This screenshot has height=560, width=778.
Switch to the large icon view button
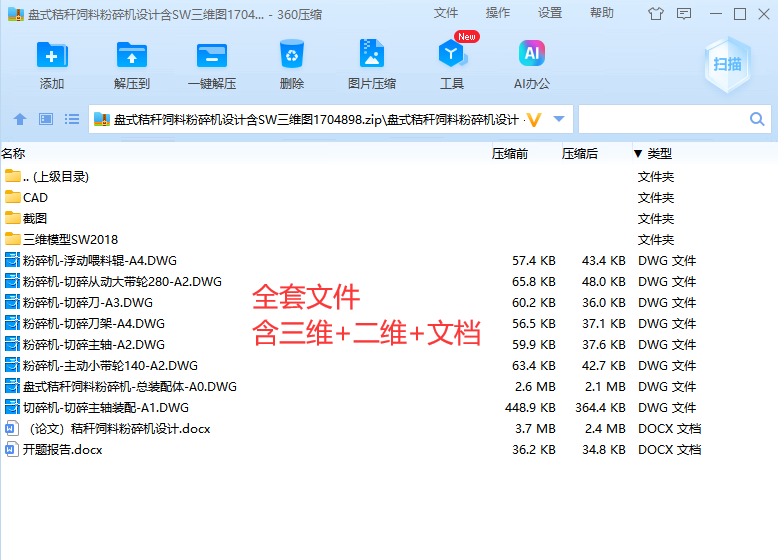tap(46, 119)
